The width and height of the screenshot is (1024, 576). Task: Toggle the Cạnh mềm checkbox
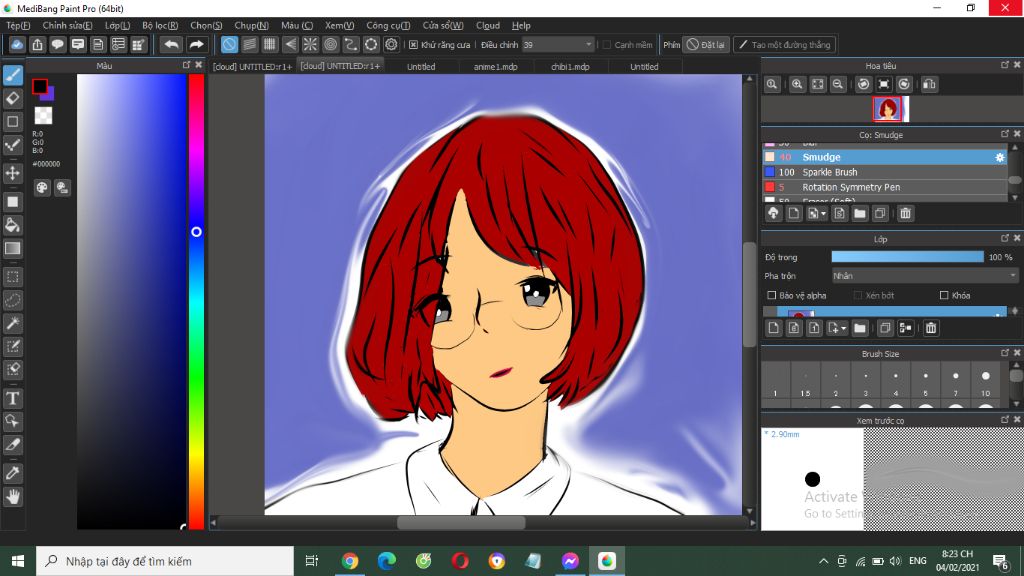(607, 45)
